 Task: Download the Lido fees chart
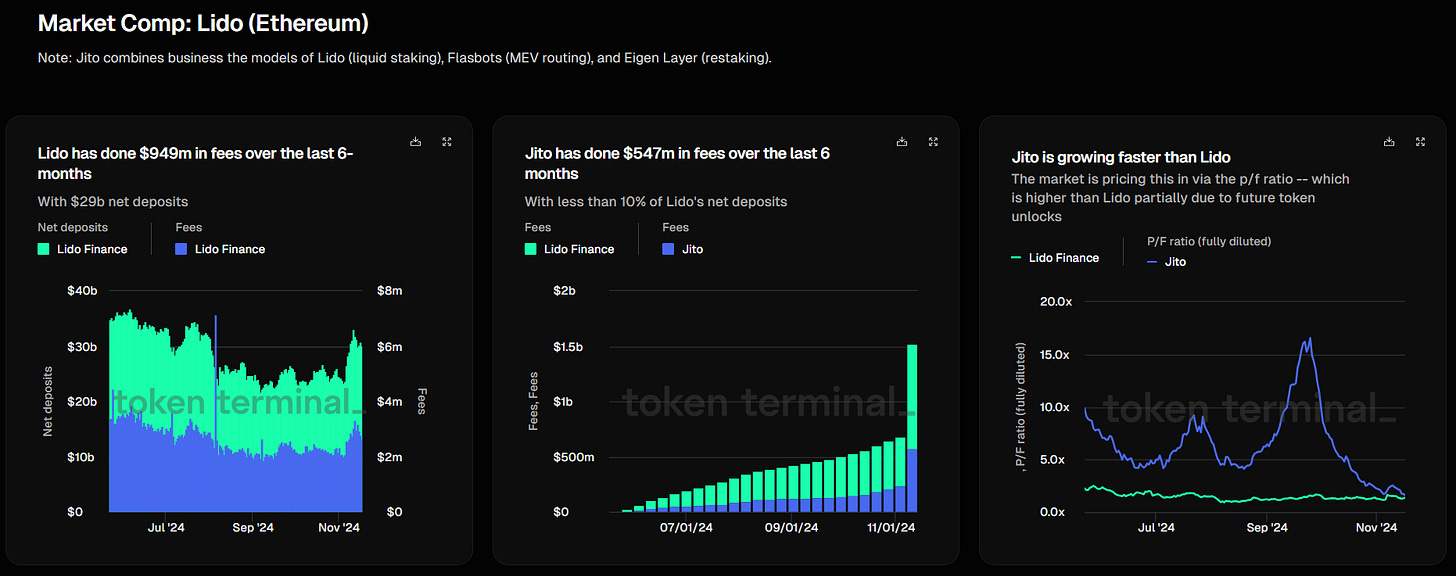click(x=416, y=142)
